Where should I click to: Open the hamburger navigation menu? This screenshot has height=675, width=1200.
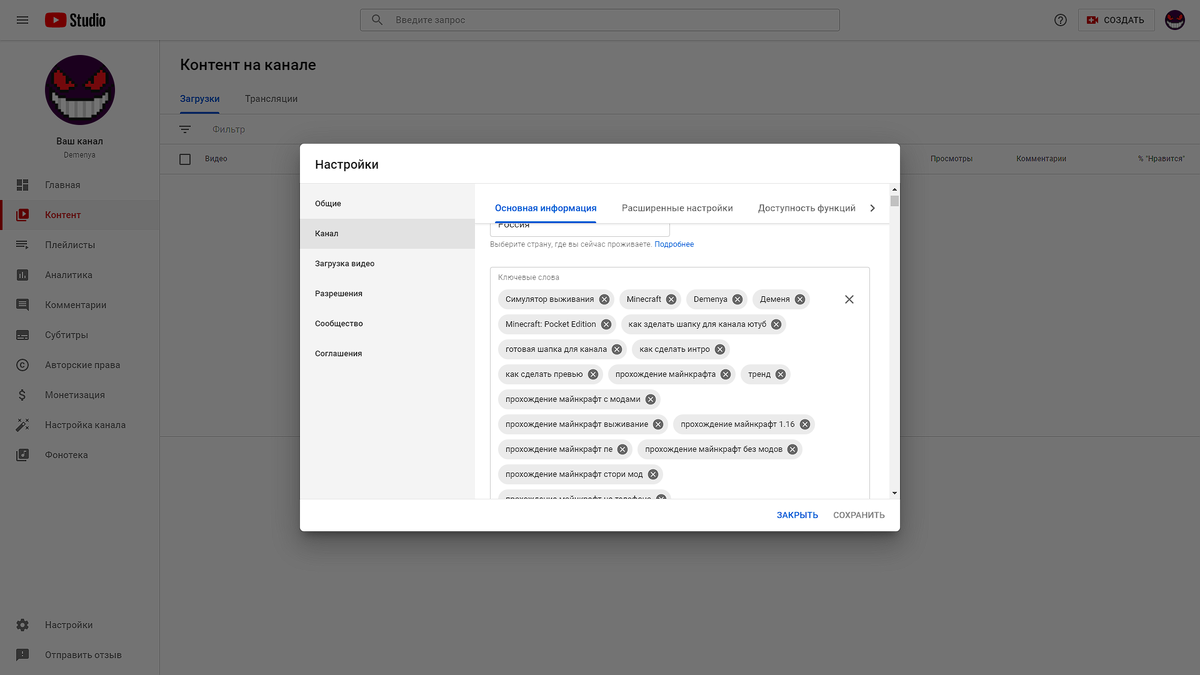[x=22, y=20]
